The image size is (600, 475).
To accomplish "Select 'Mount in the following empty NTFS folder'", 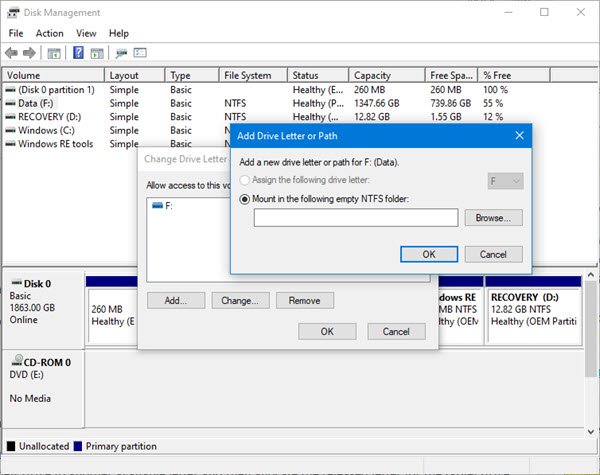I will click(246, 199).
